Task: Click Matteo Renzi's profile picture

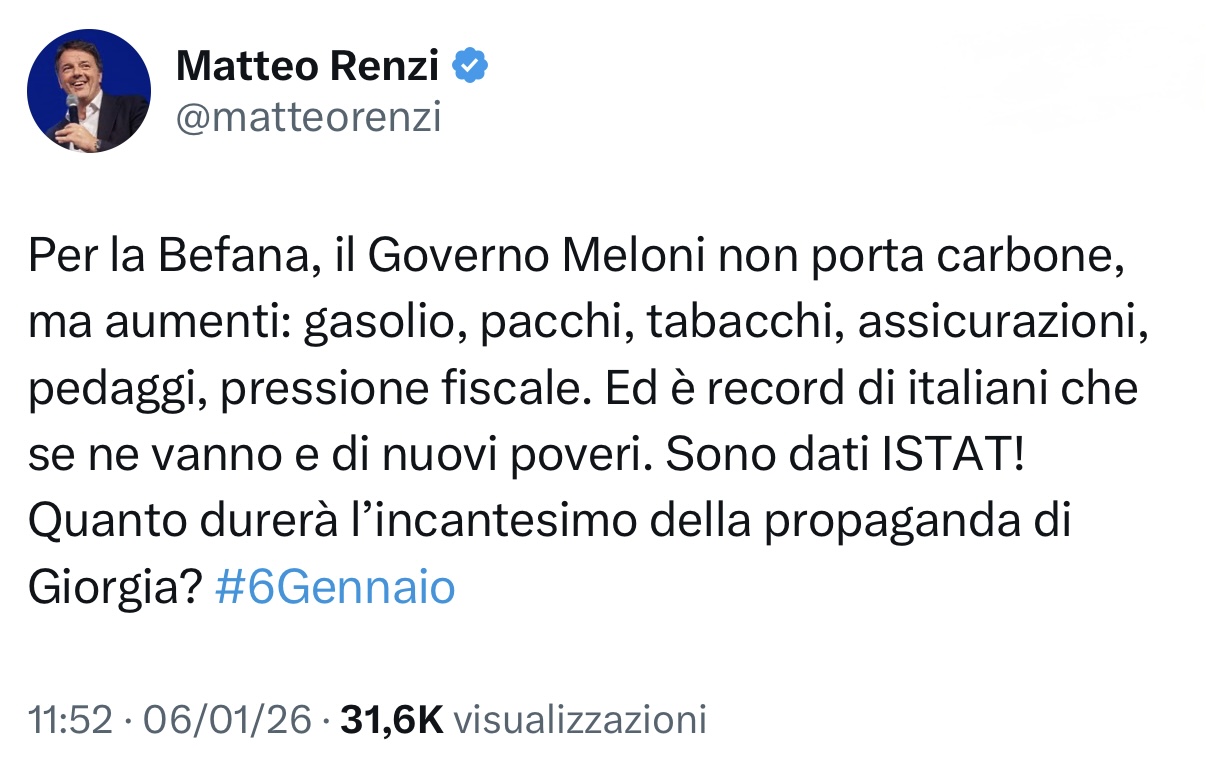Action: coord(89,91)
